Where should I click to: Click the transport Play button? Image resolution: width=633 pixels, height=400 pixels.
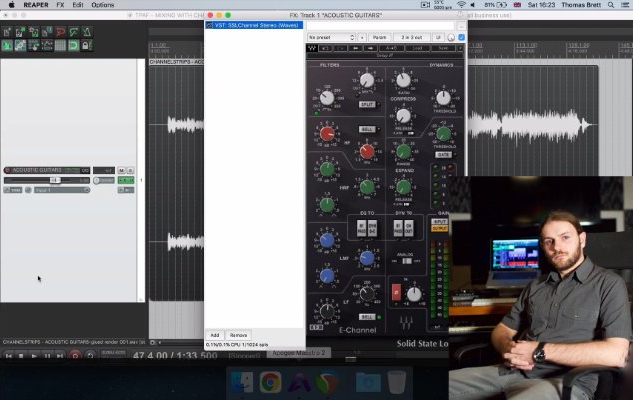[34, 356]
